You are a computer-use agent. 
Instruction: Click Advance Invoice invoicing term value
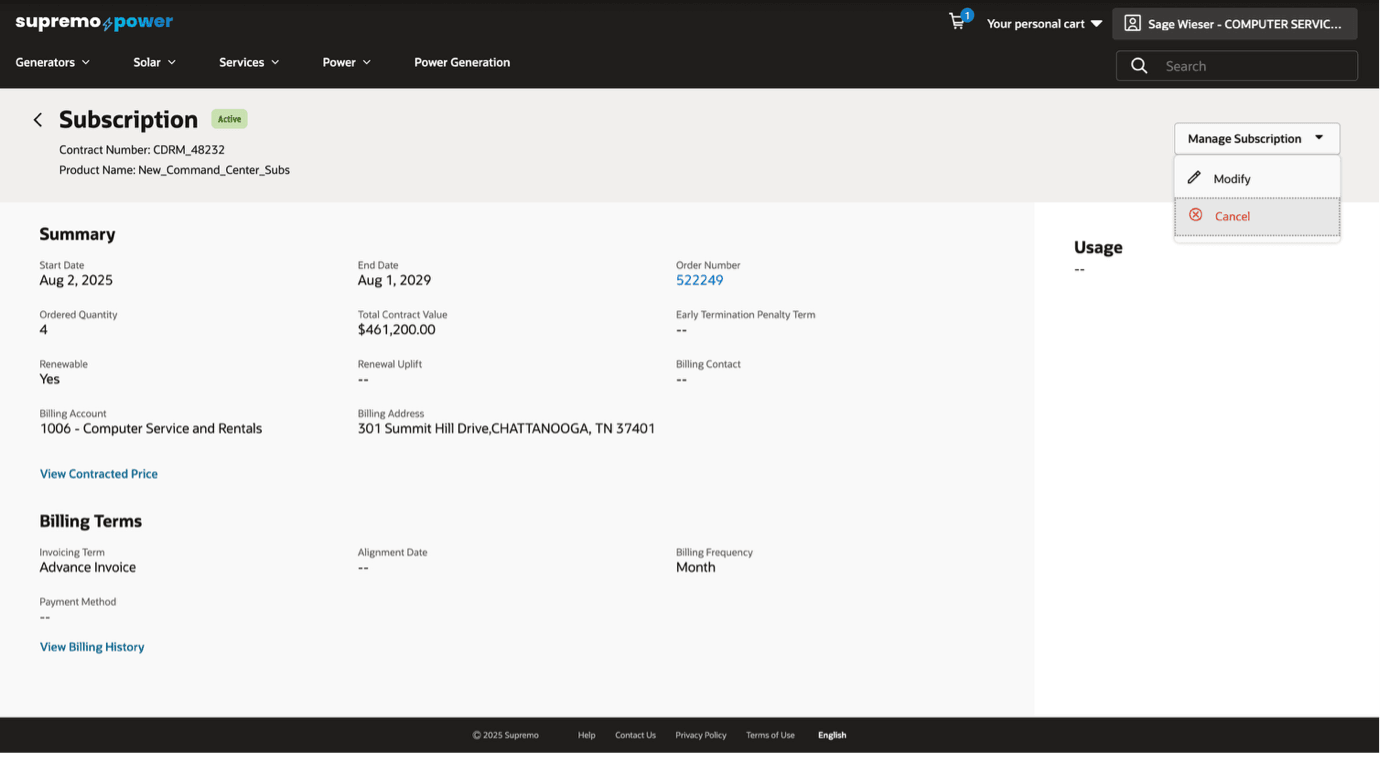click(88, 568)
